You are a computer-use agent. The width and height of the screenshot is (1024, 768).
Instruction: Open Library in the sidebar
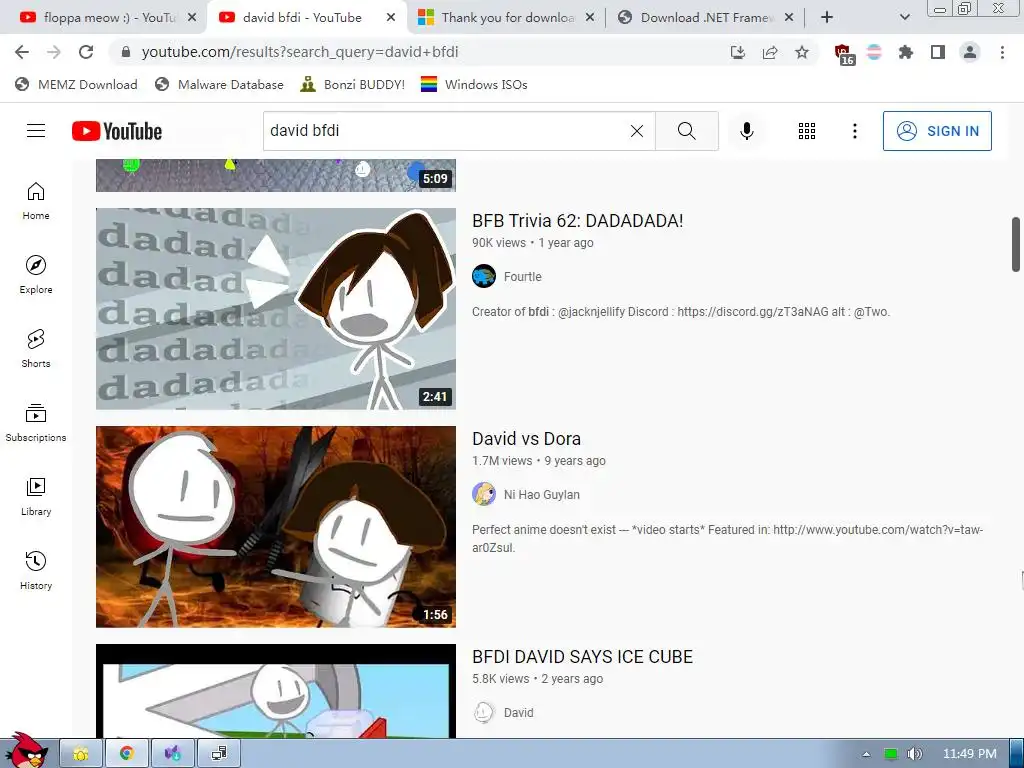click(x=36, y=496)
